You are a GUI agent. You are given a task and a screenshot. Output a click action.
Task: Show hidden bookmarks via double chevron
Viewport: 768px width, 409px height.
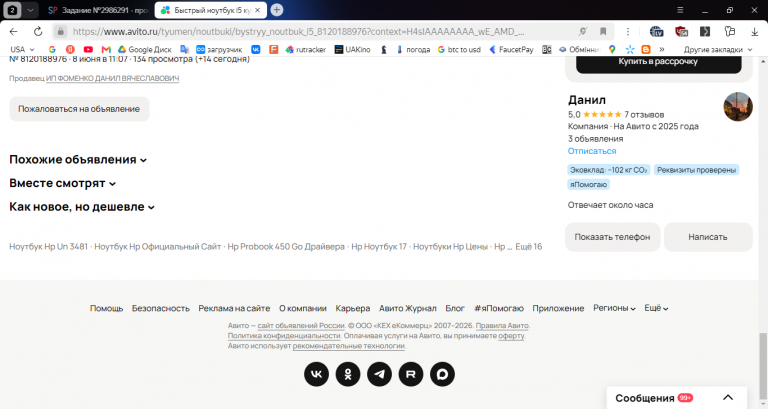[662, 49]
